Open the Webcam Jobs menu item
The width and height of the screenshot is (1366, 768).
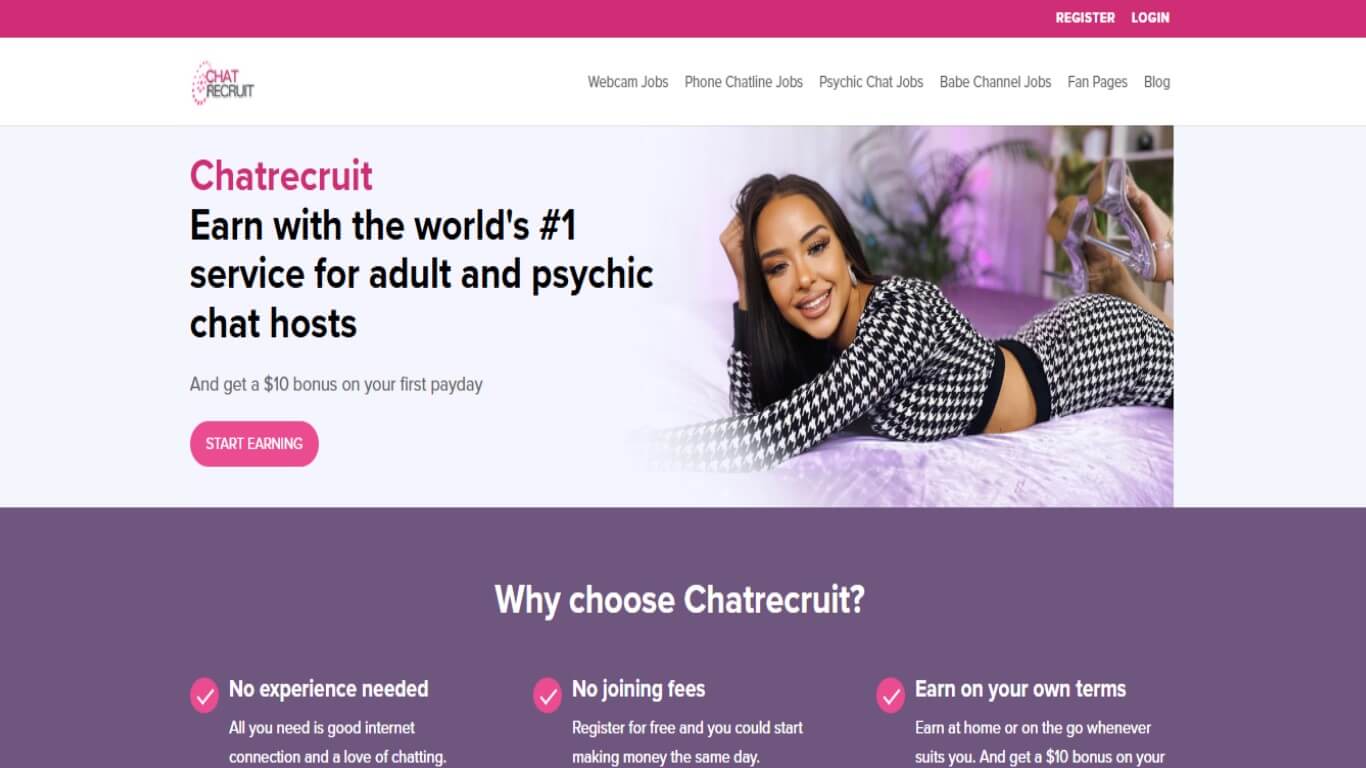point(628,82)
